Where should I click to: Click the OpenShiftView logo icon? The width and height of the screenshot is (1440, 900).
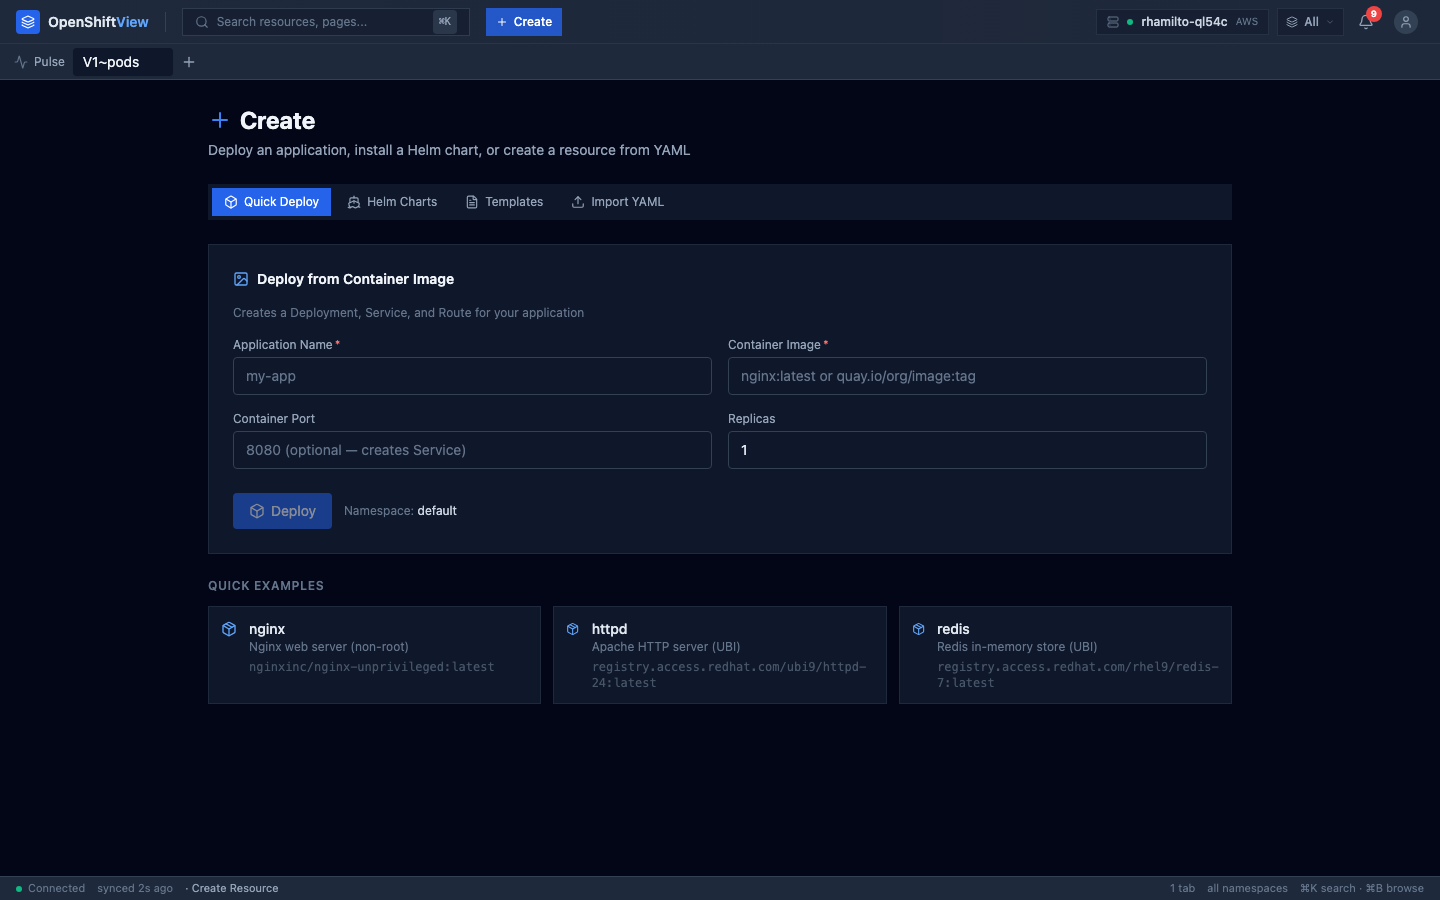28,22
